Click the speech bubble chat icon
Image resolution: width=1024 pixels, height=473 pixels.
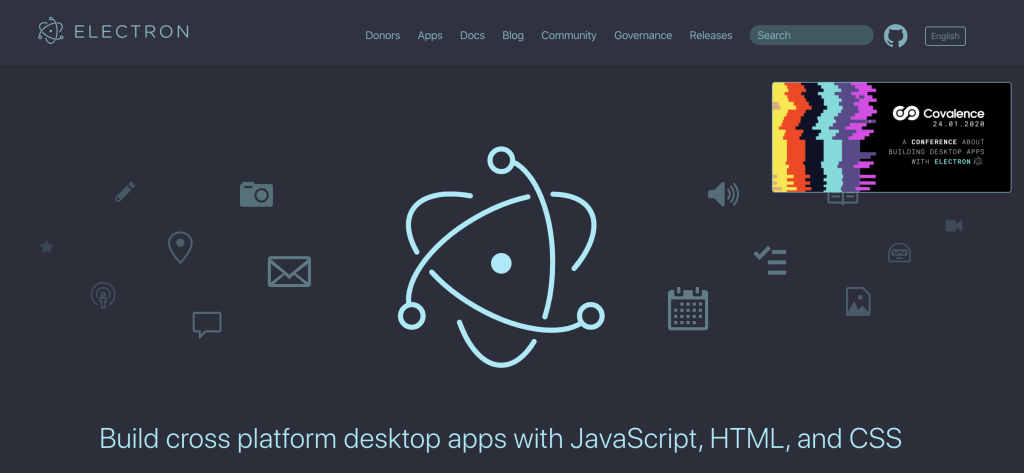[x=206, y=324]
